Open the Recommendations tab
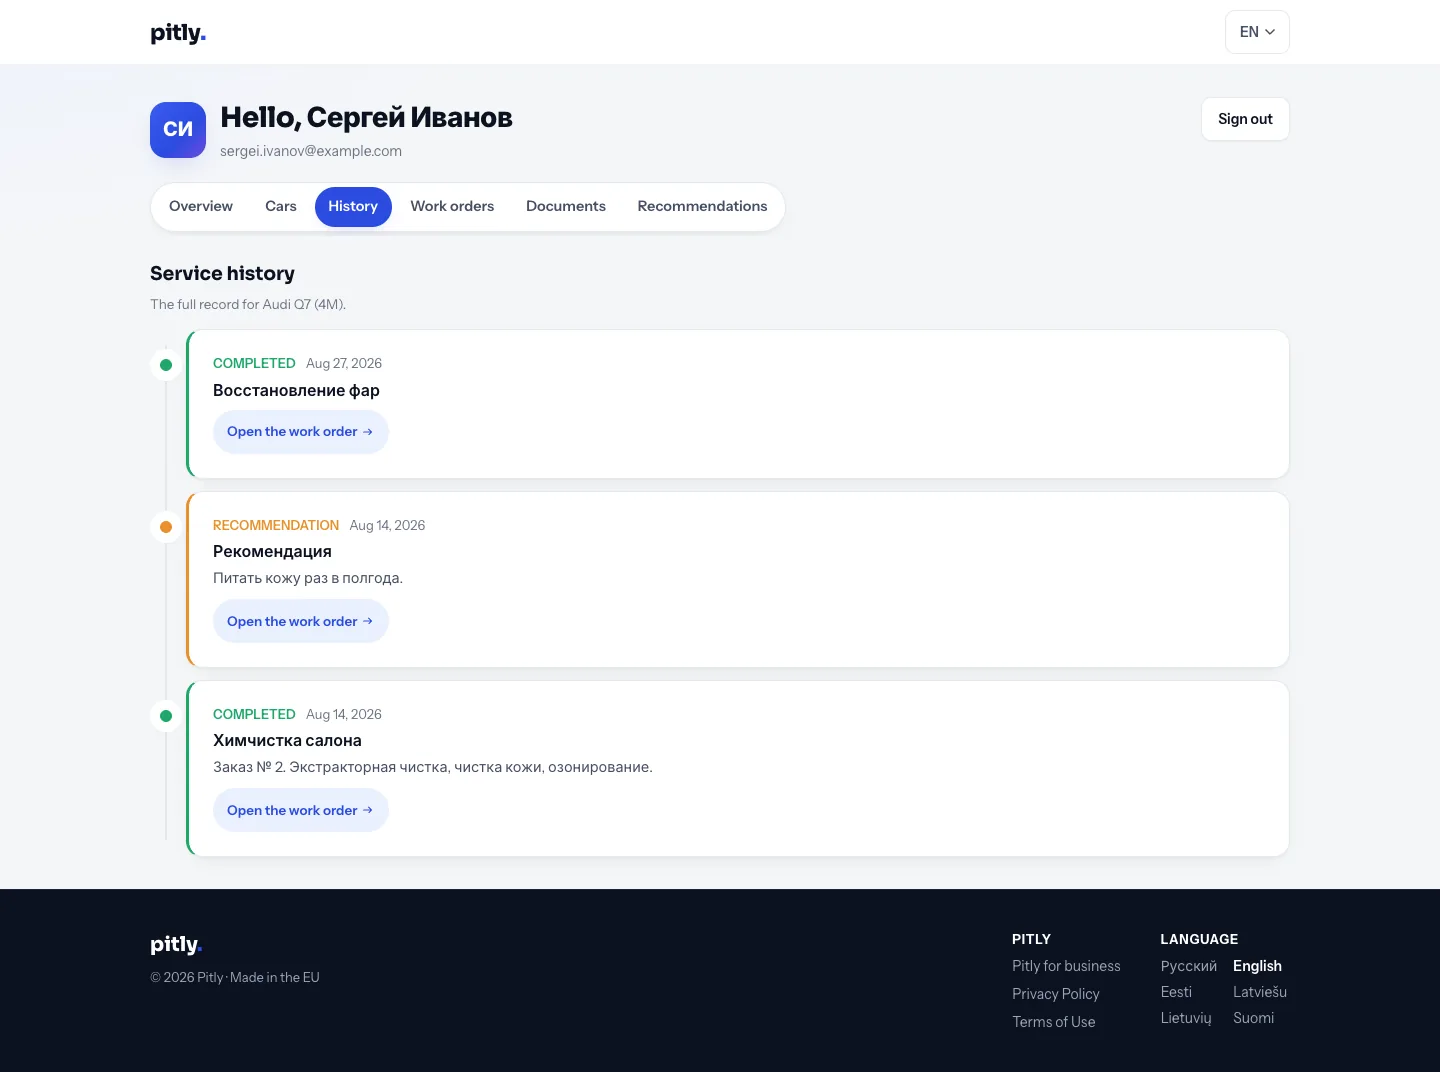This screenshot has height=1072, width=1440. click(702, 207)
